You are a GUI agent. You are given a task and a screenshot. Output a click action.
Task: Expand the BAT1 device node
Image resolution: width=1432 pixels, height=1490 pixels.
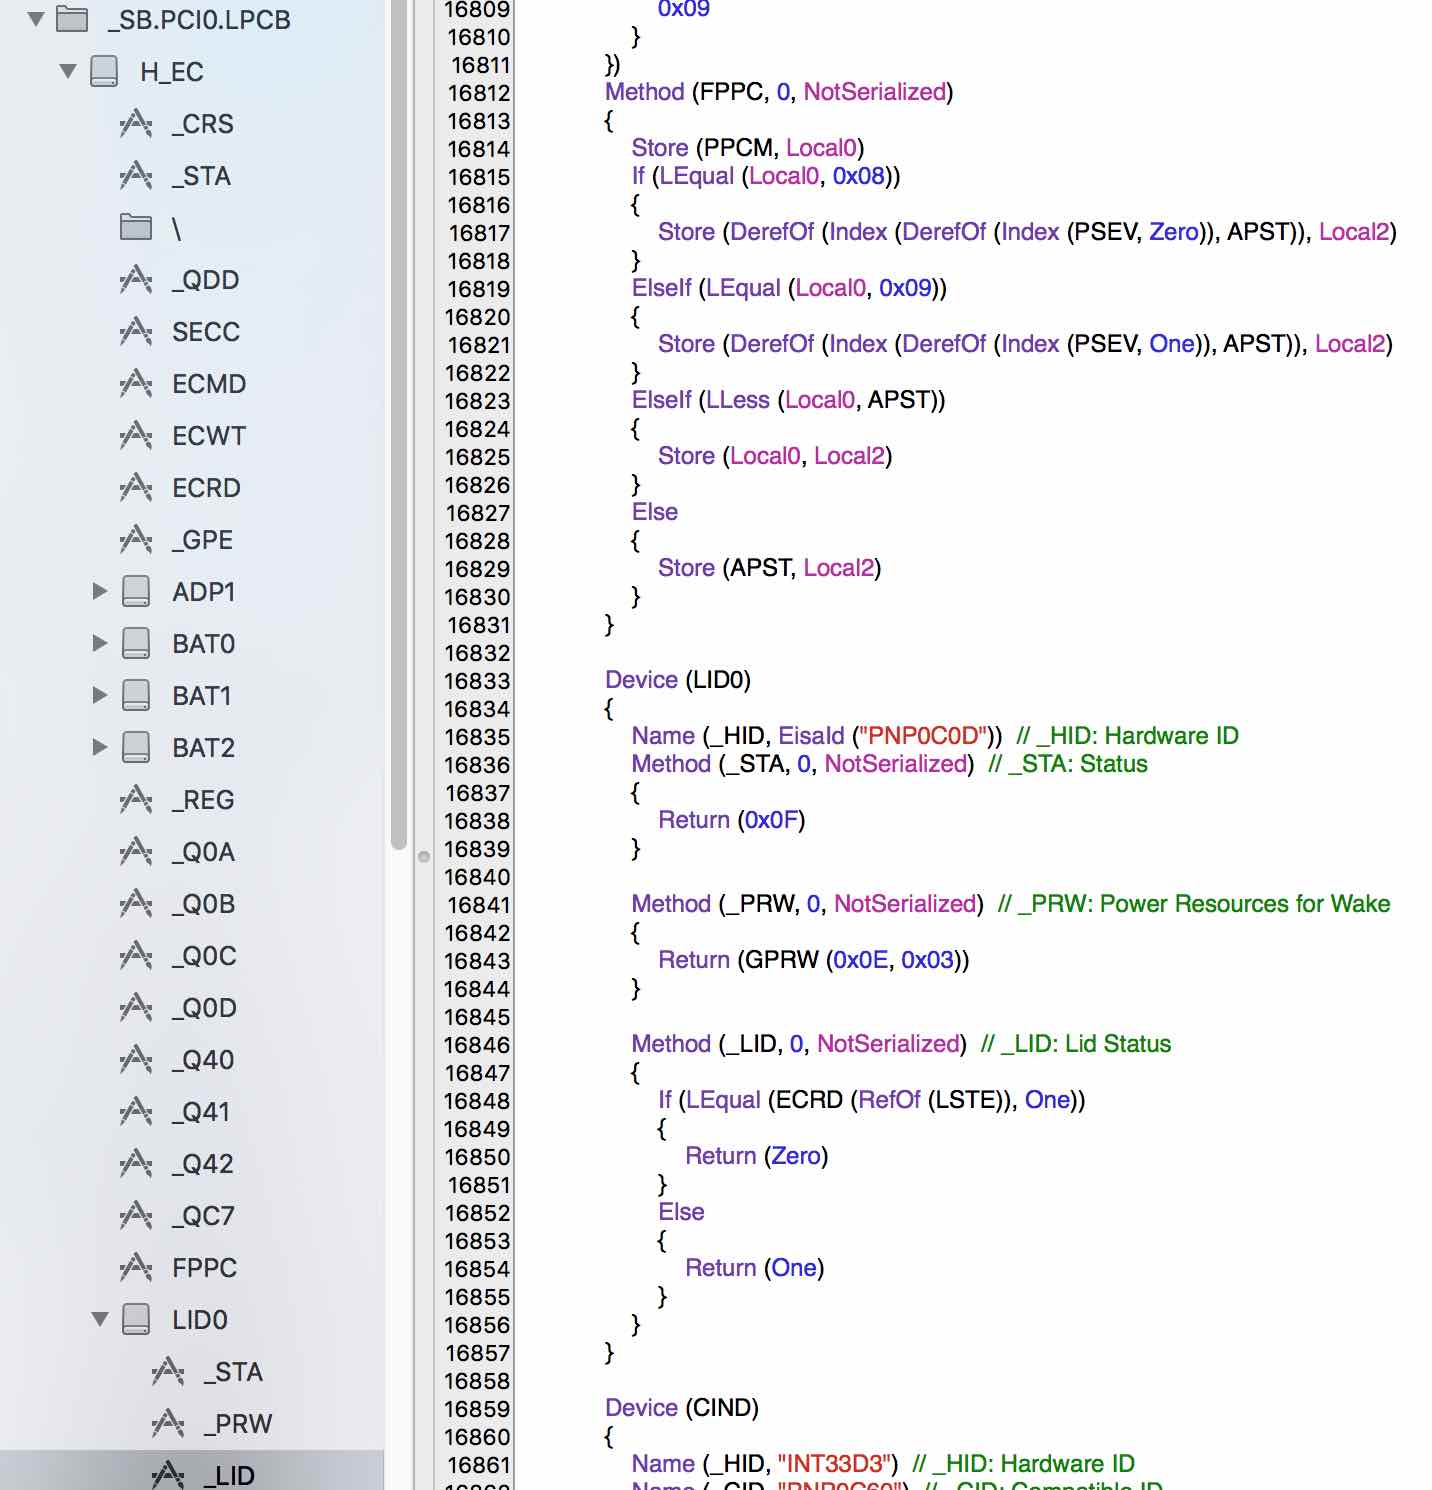point(99,695)
